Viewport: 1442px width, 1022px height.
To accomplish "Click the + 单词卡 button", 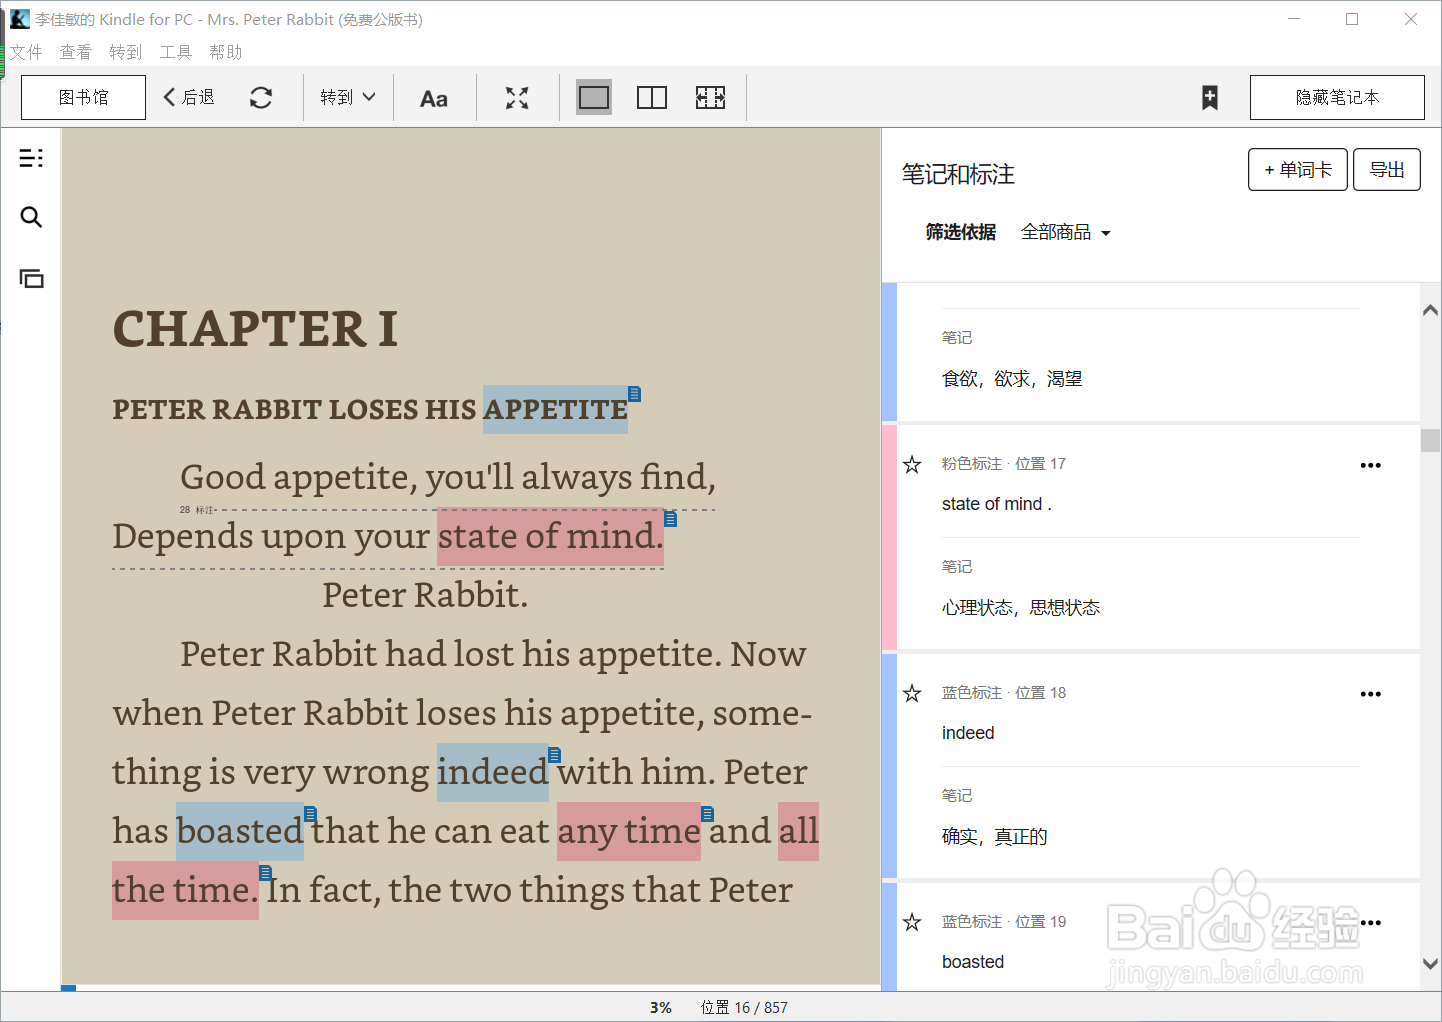I will coord(1298,170).
